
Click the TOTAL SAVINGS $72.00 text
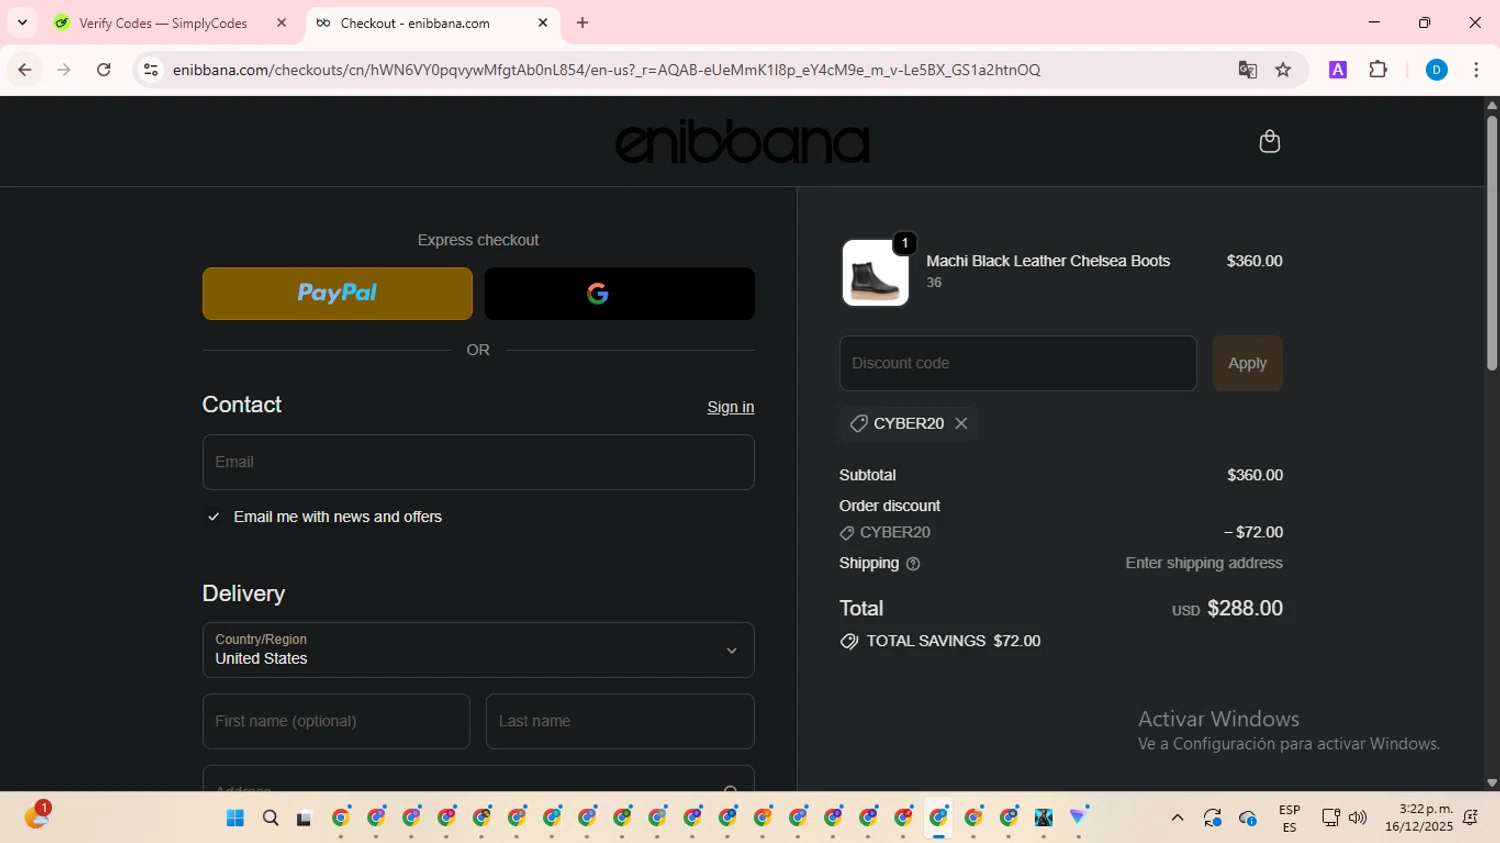pyautogui.click(x=953, y=641)
